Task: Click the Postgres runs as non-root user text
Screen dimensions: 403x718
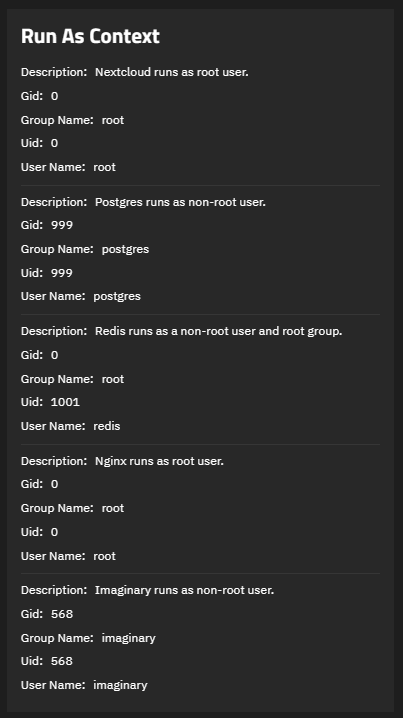Action: [x=180, y=202]
